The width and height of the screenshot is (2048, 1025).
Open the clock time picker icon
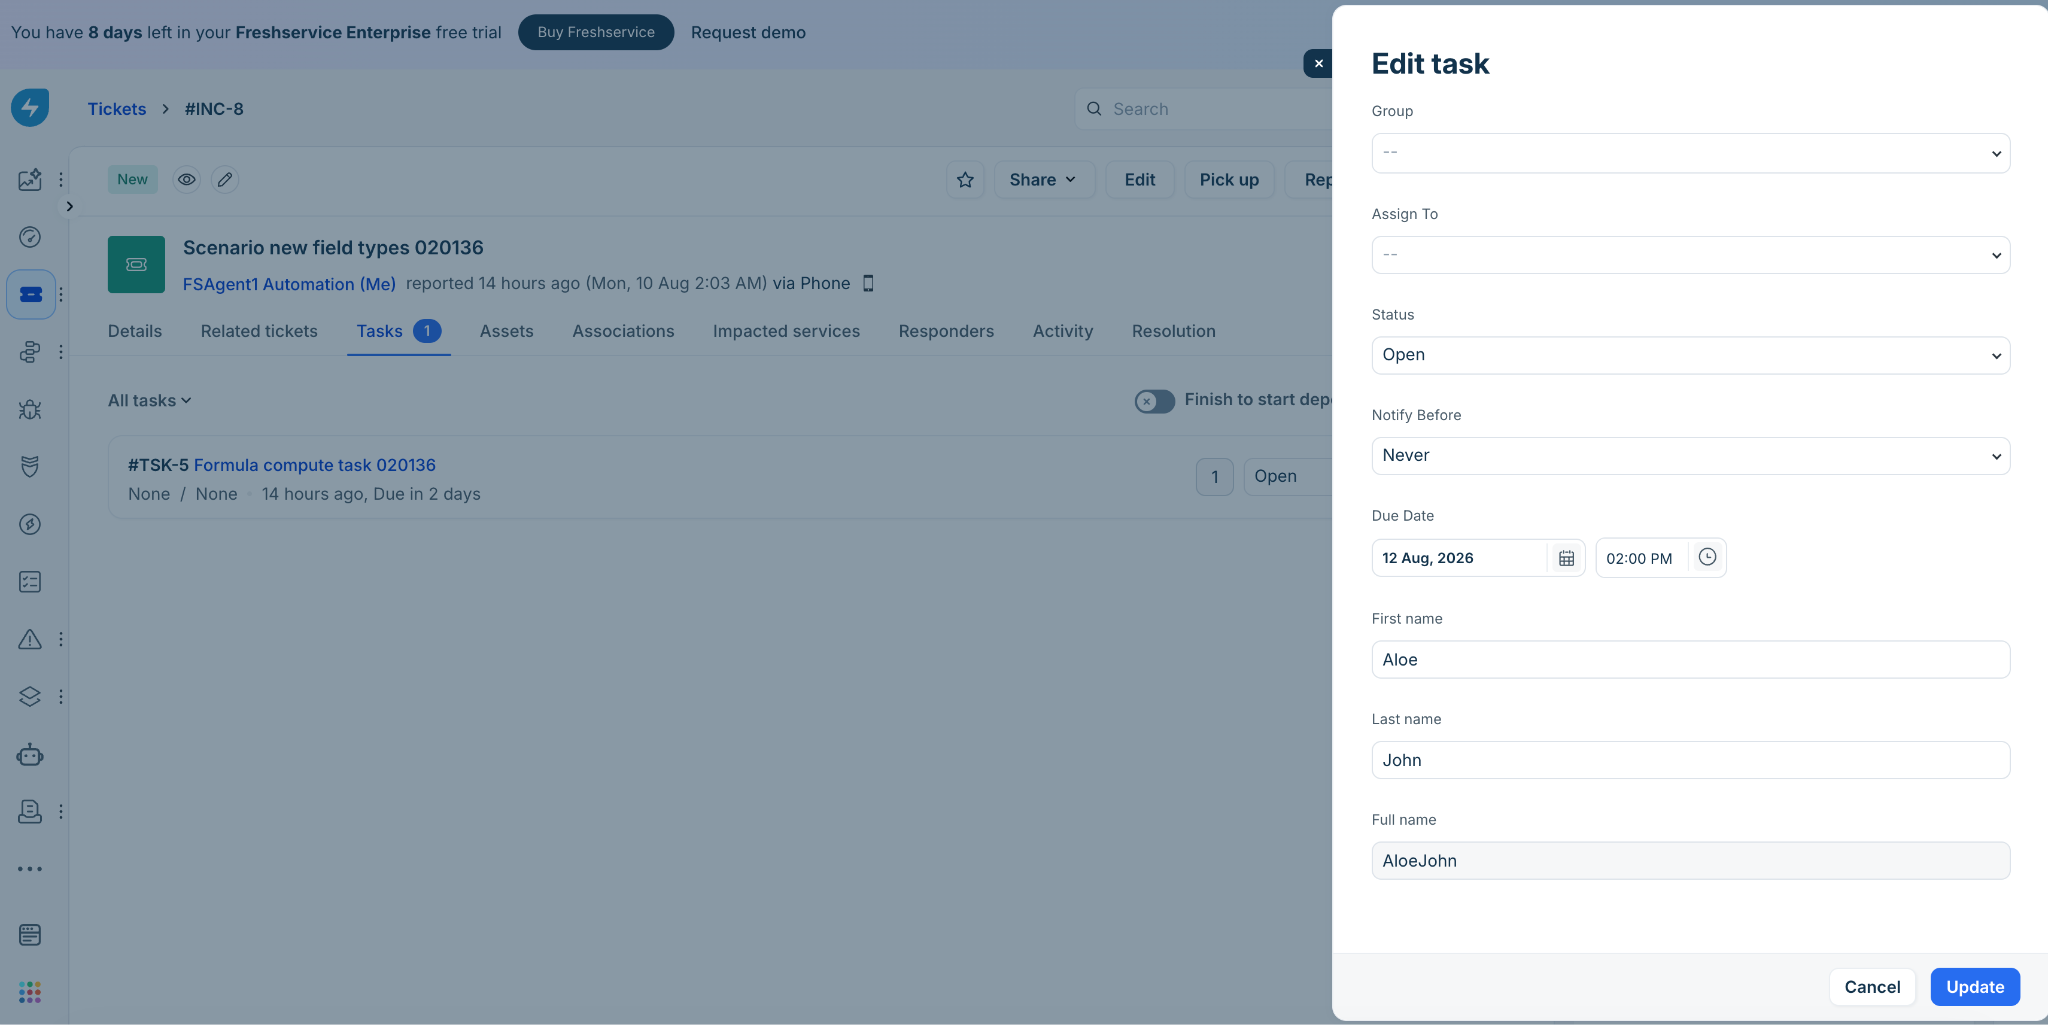(x=1707, y=557)
